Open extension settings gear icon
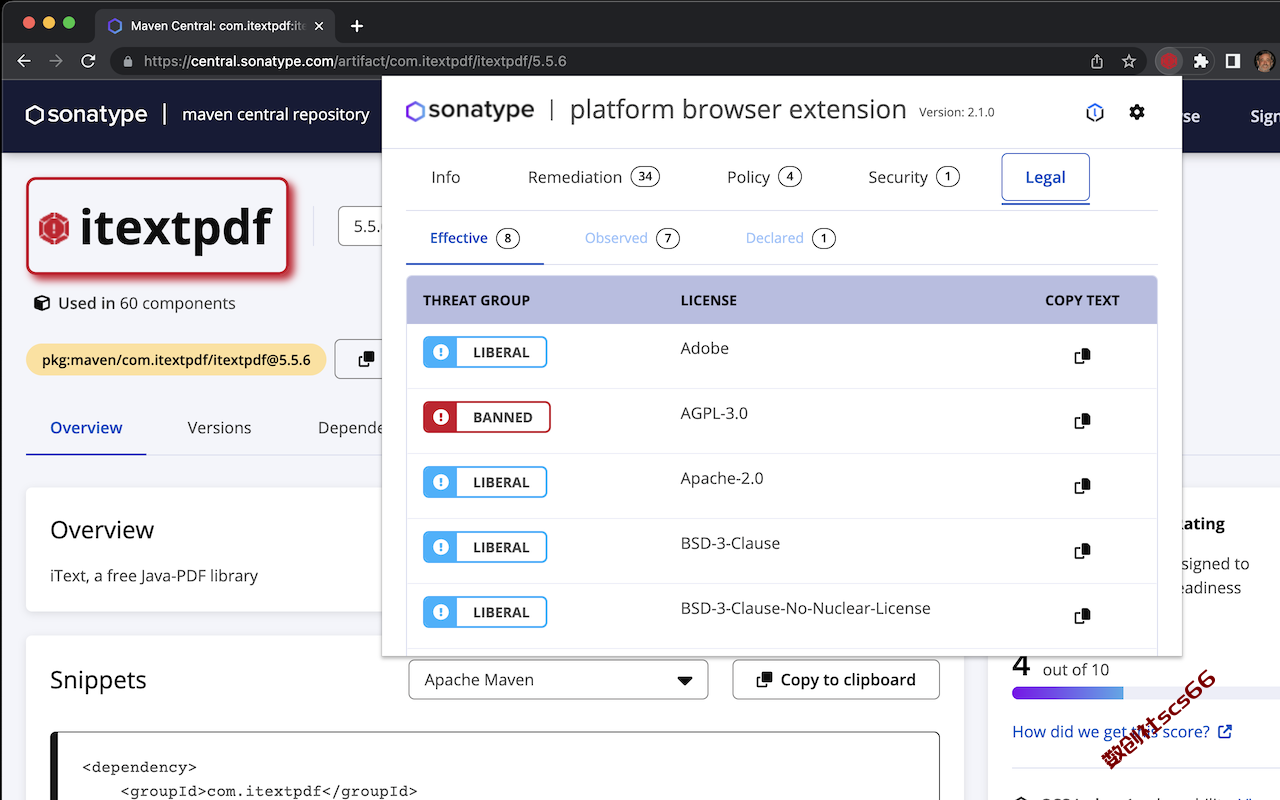 [x=1137, y=112]
